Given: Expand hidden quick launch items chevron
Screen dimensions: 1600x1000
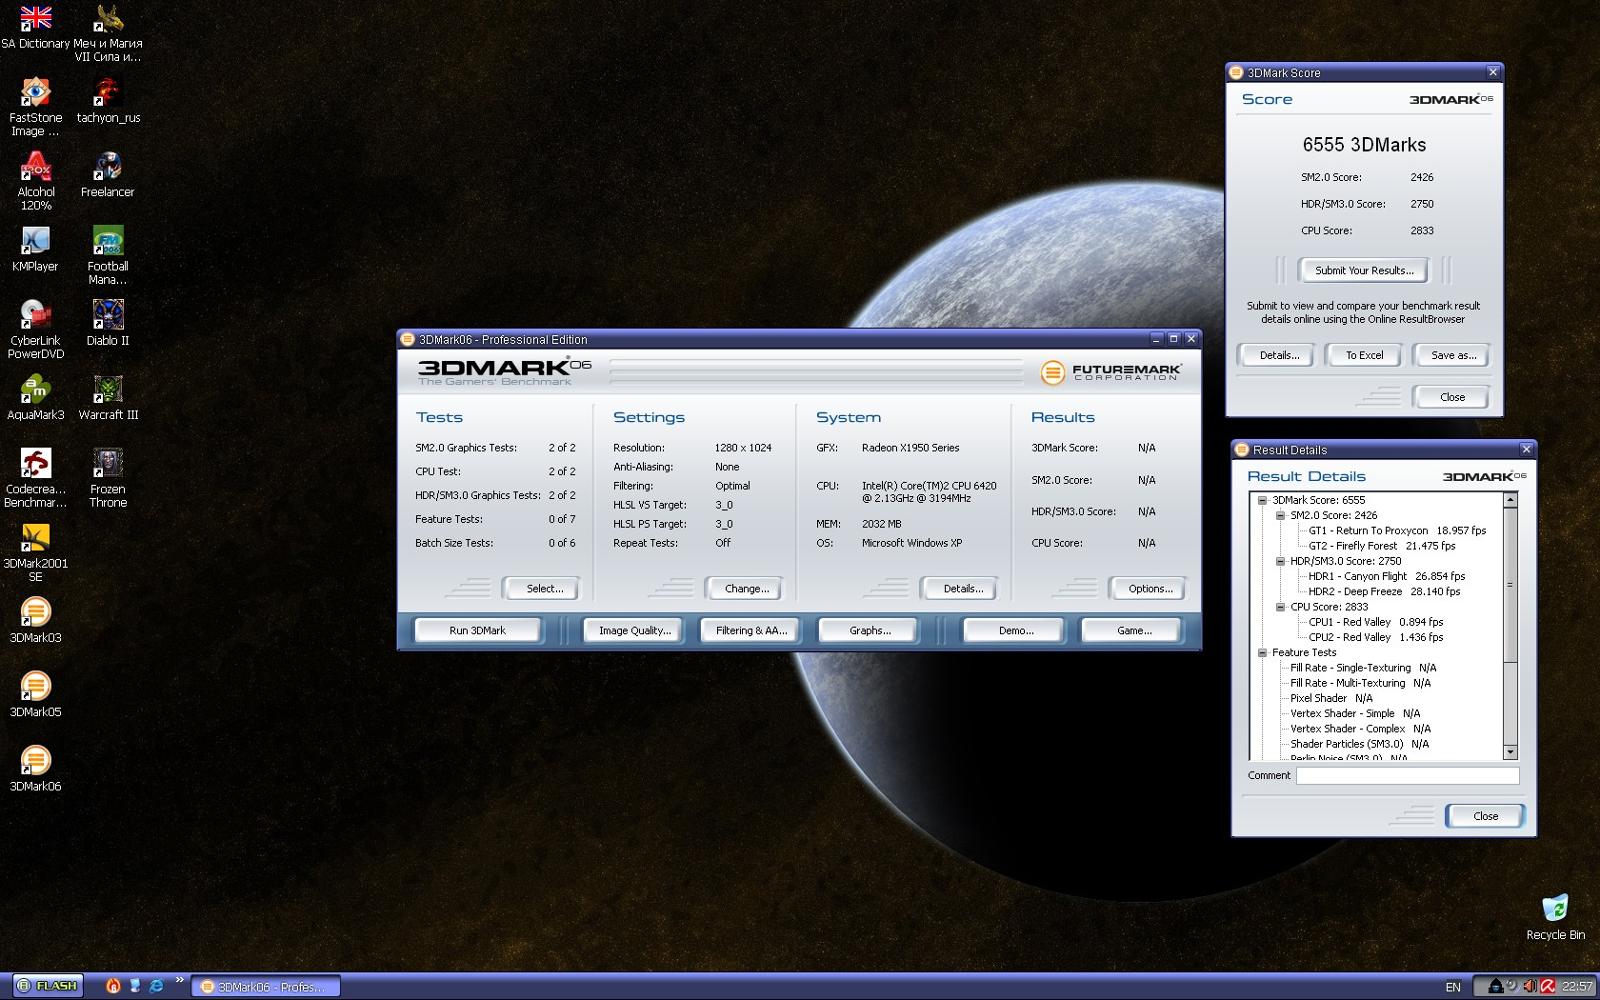Looking at the screenshot, I should 180,980.
